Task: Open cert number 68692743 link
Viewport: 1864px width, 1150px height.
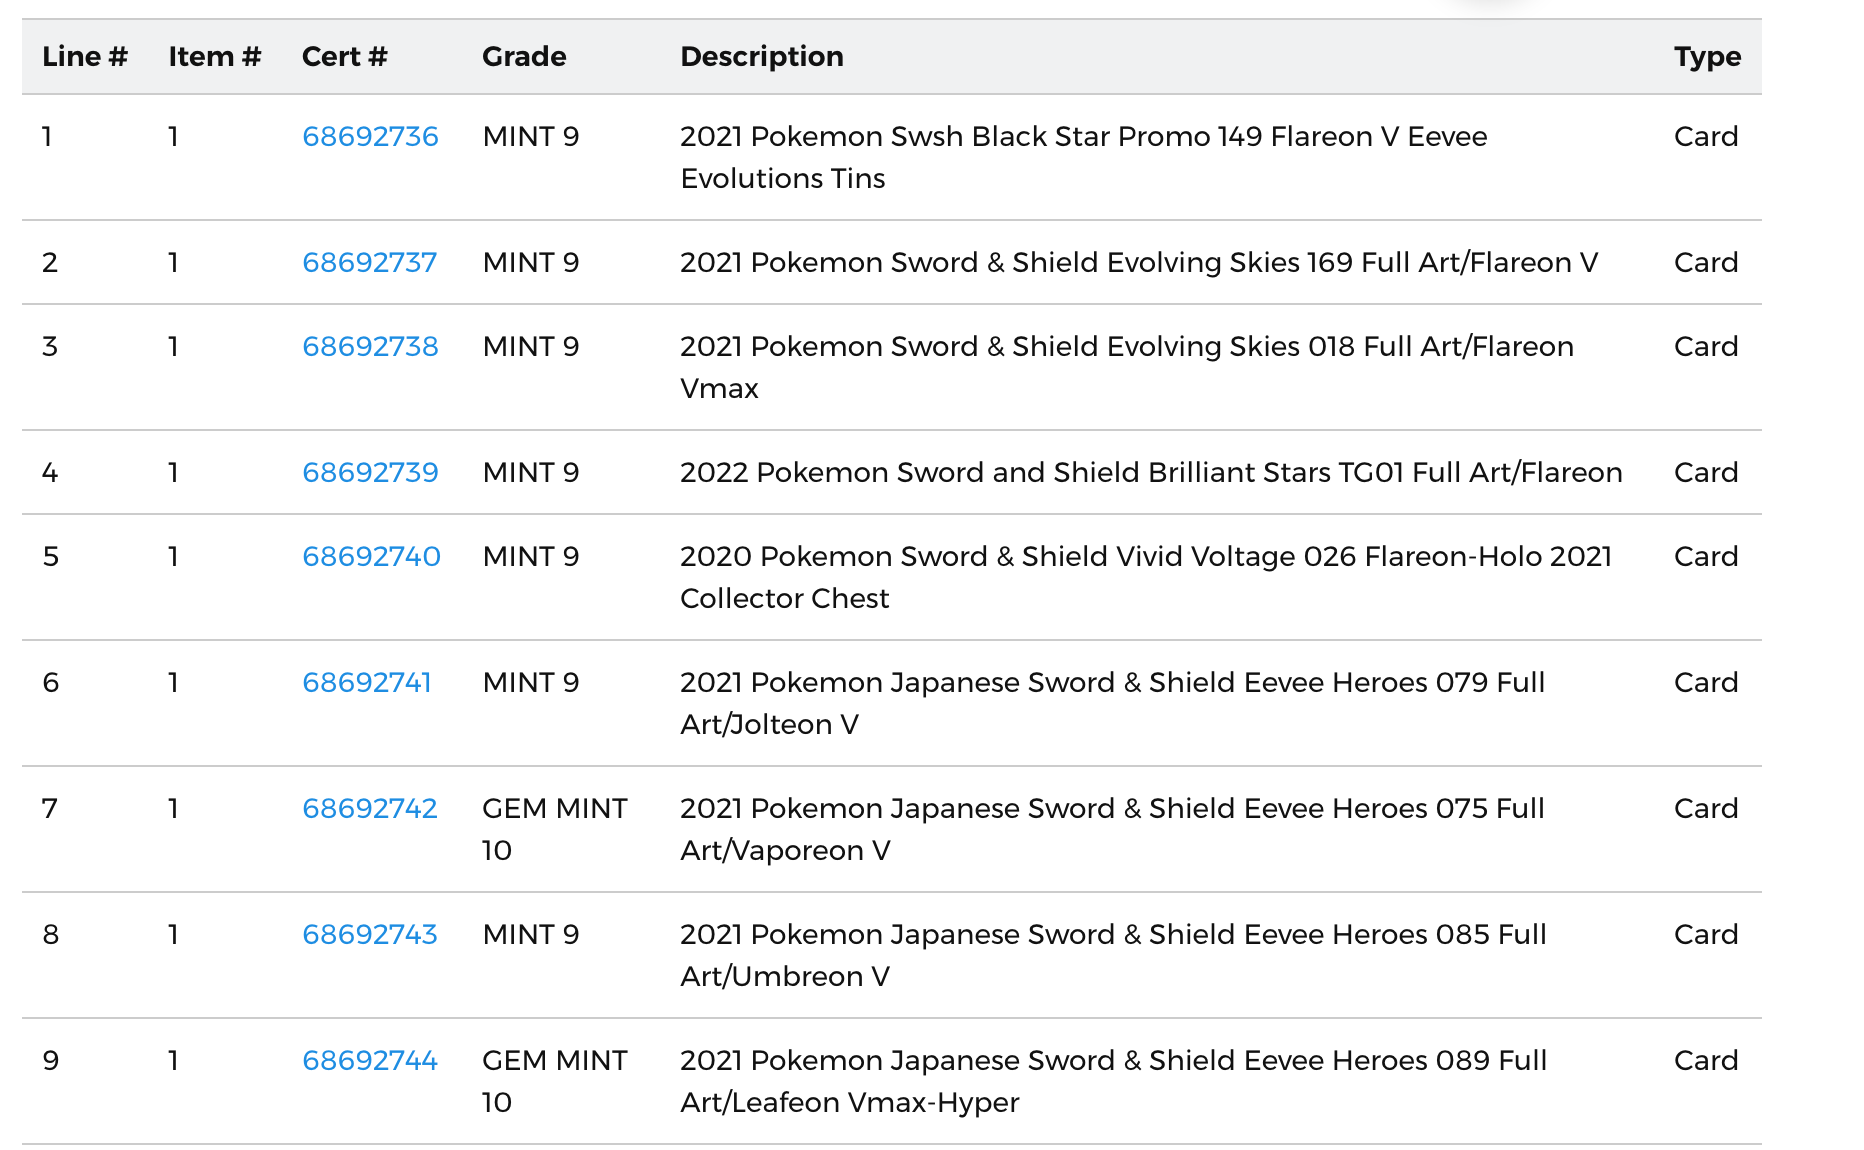Action: 369,934
